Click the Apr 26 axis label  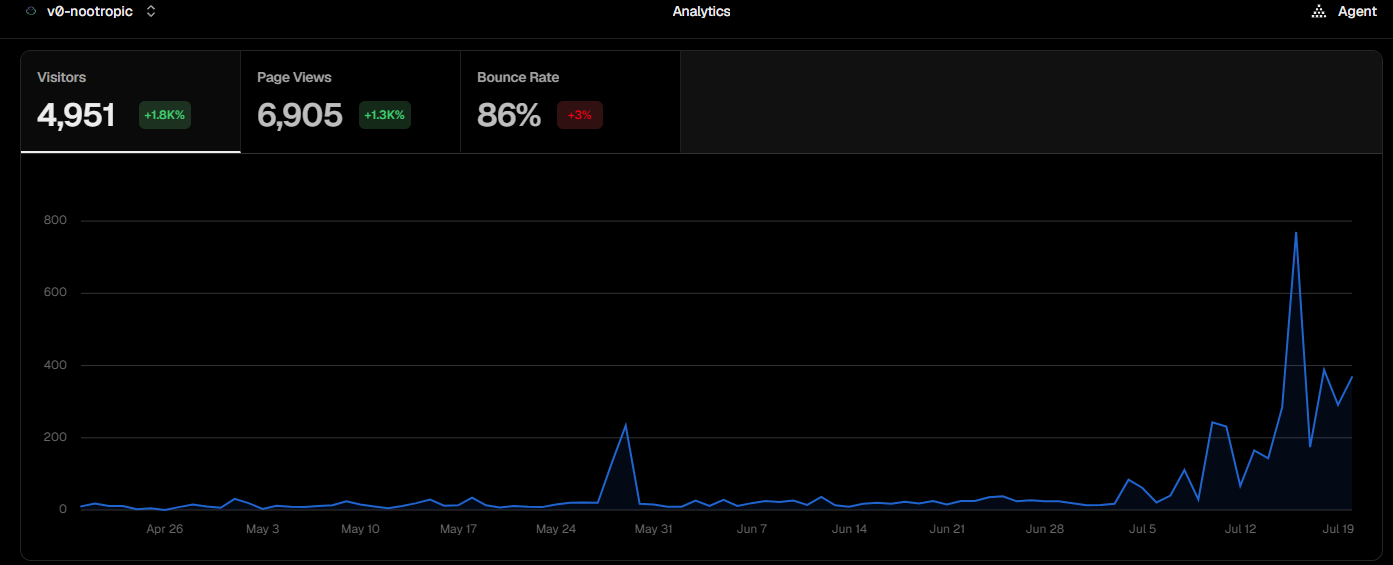[x=164, y=529]
